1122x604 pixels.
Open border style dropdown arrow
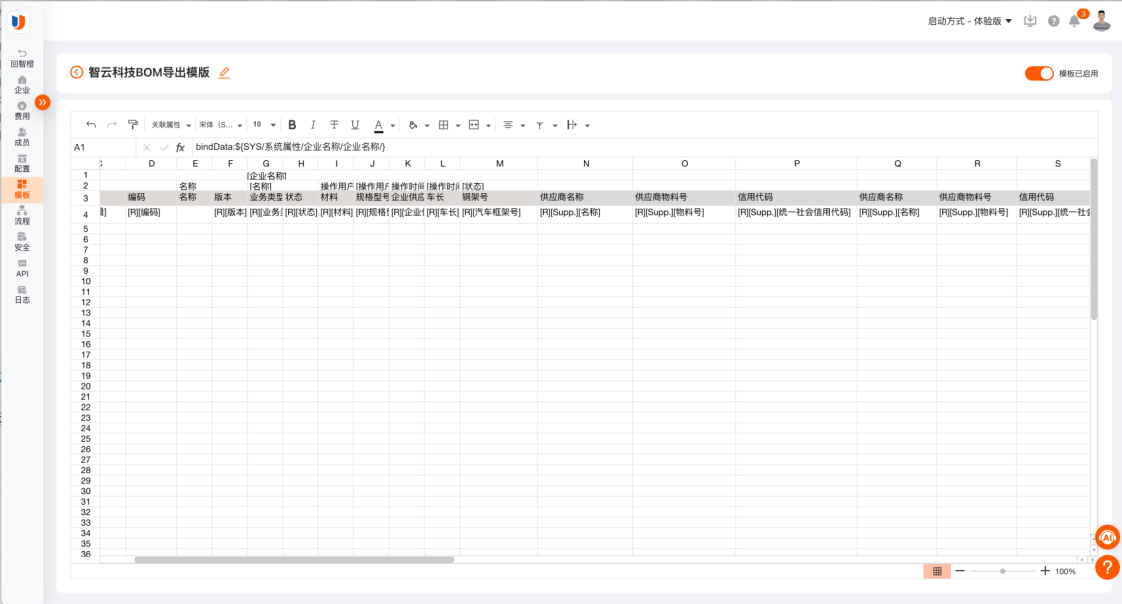click(x=458, y=125)
